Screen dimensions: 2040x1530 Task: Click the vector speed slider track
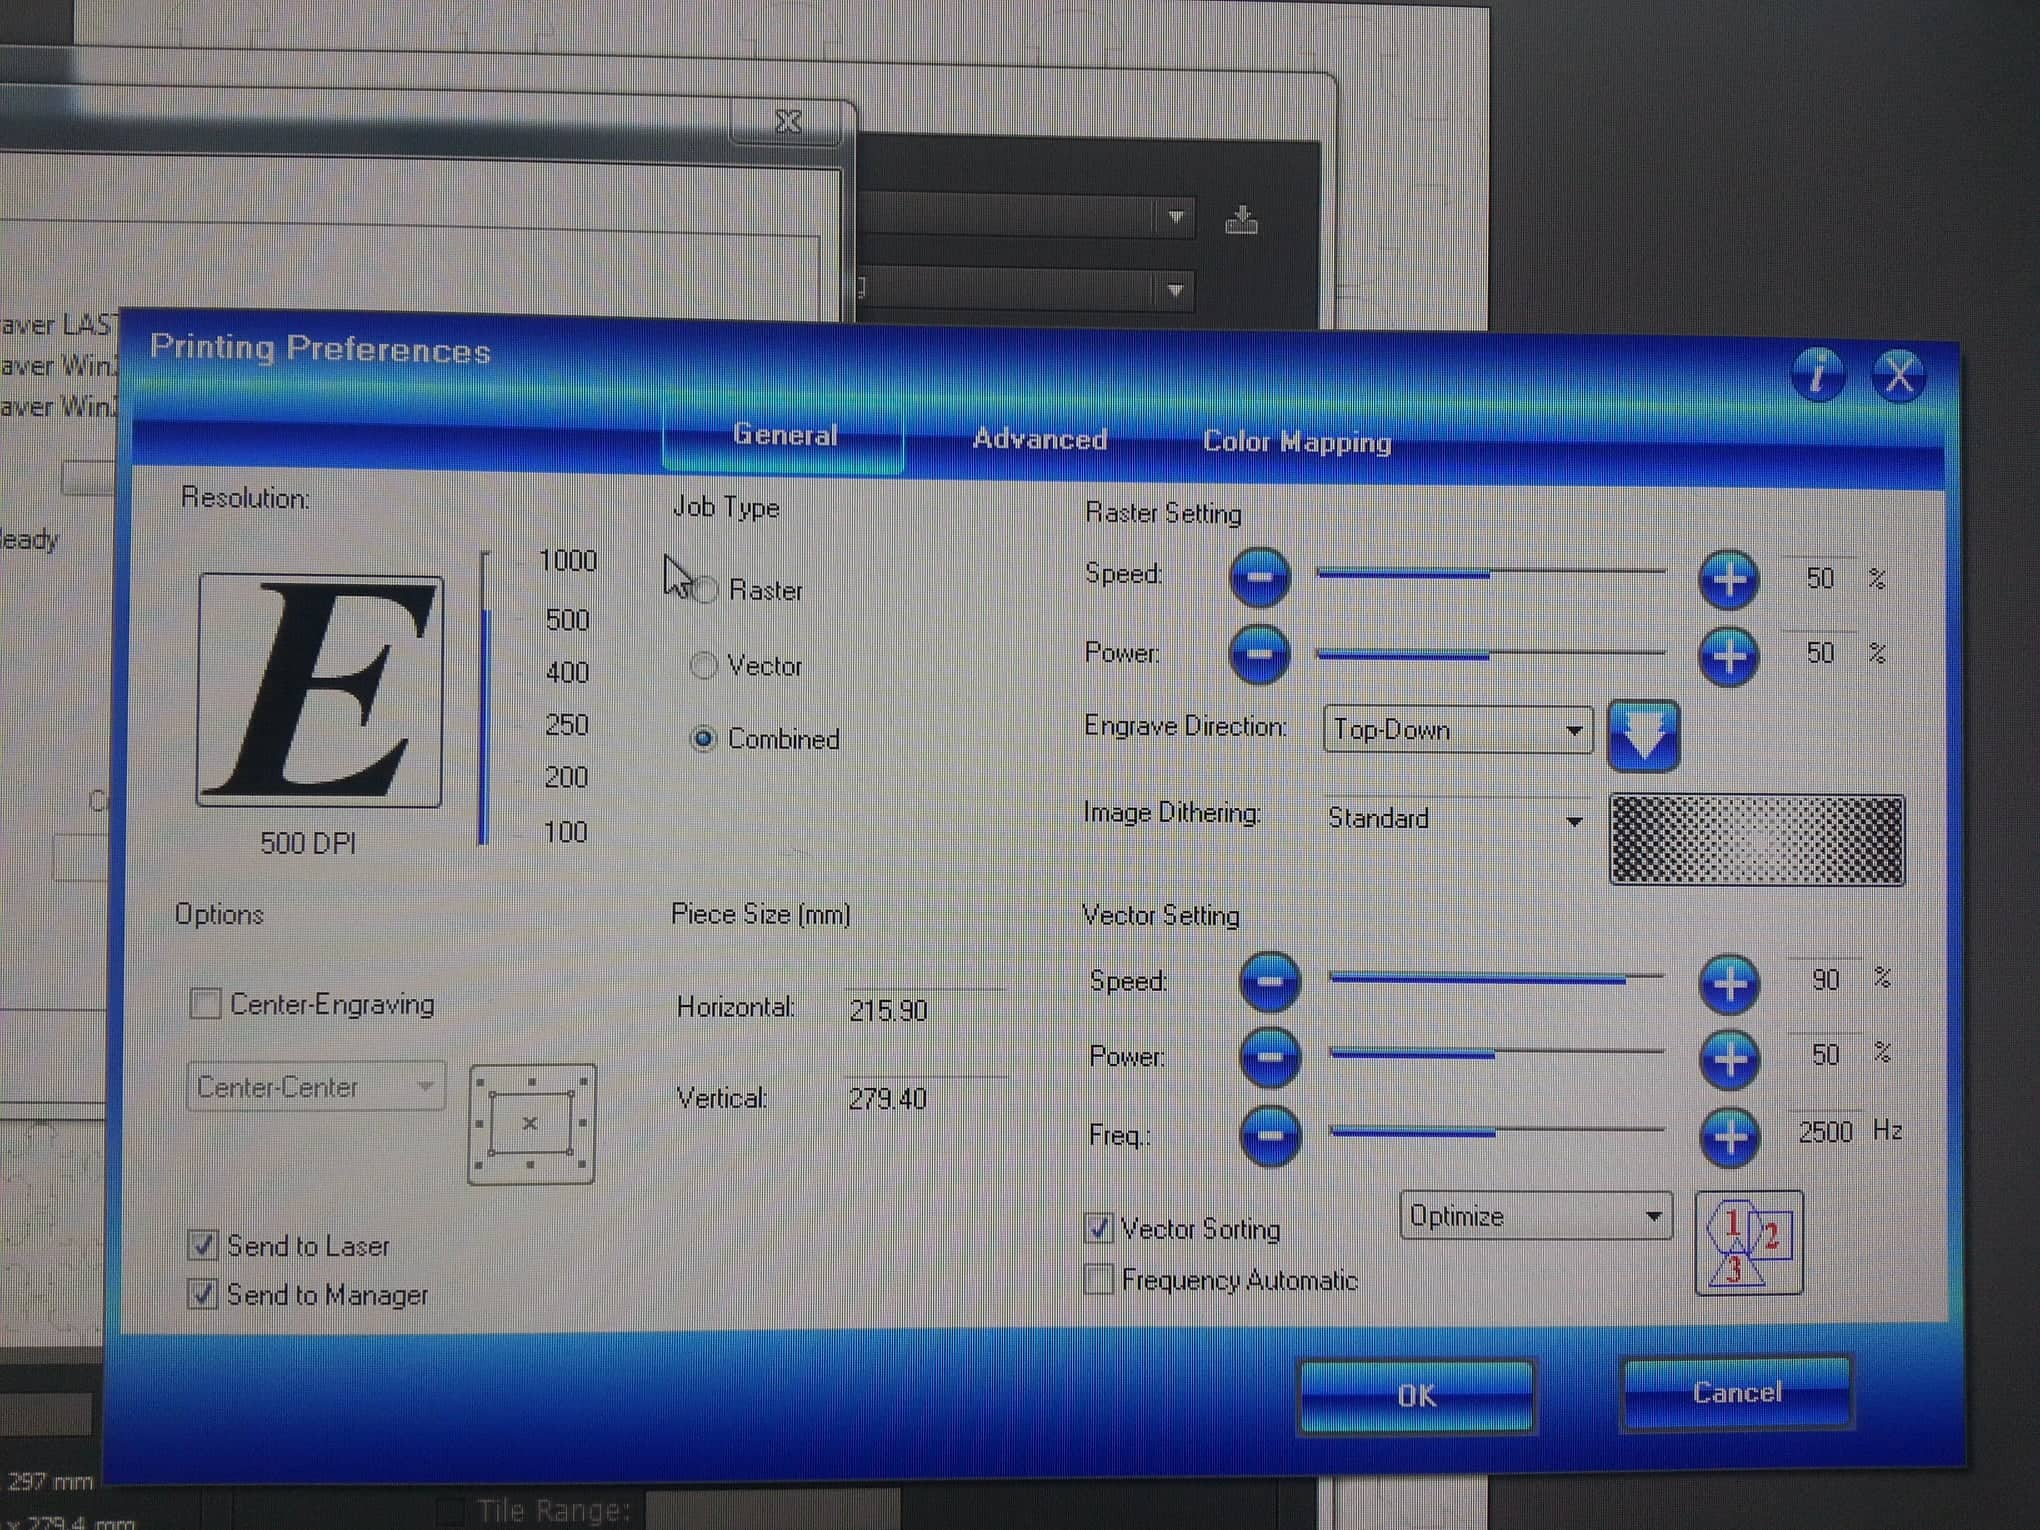pos(1497,978)
